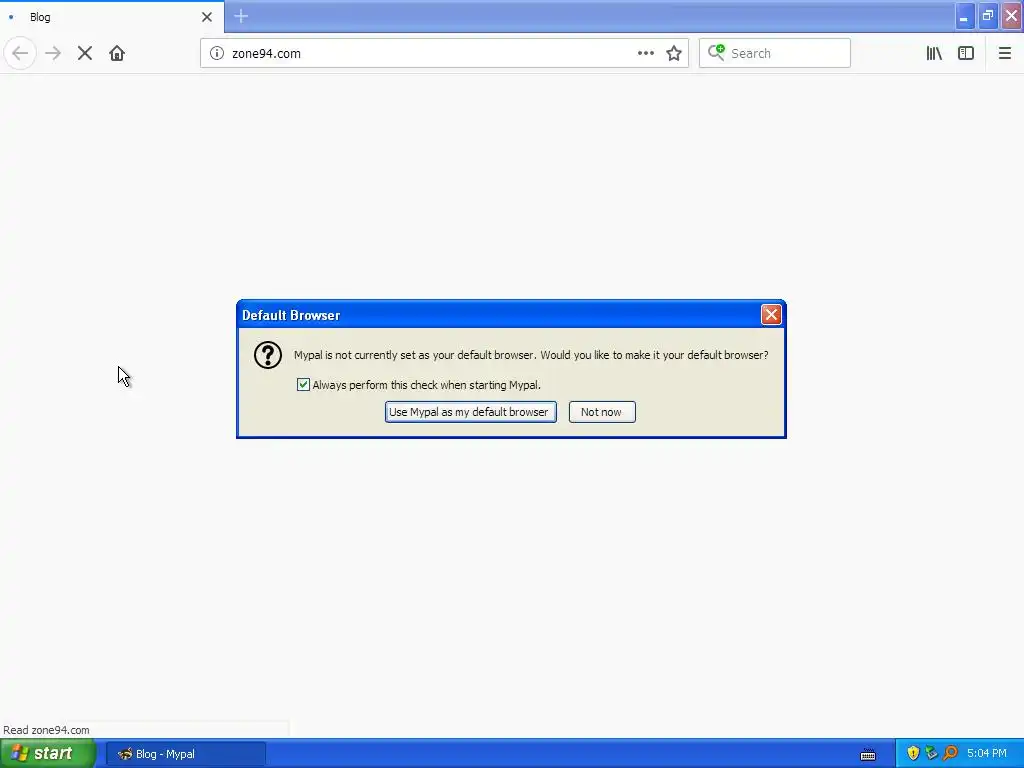
Task: Open a new tab with plus button
Action: [x=241, y=16]
